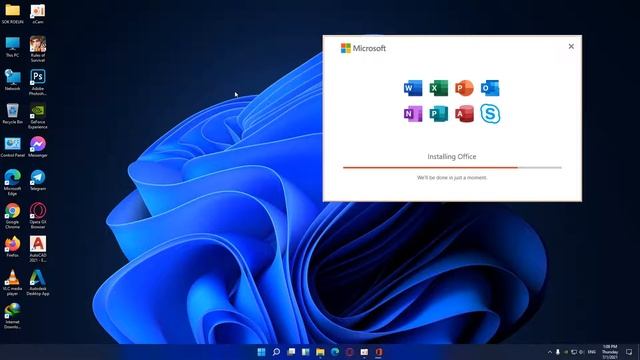This screenshot has height=360, width=640.
Task: Select the Autodesk Desktop App shortcut
Action: (x=38, y=282)
